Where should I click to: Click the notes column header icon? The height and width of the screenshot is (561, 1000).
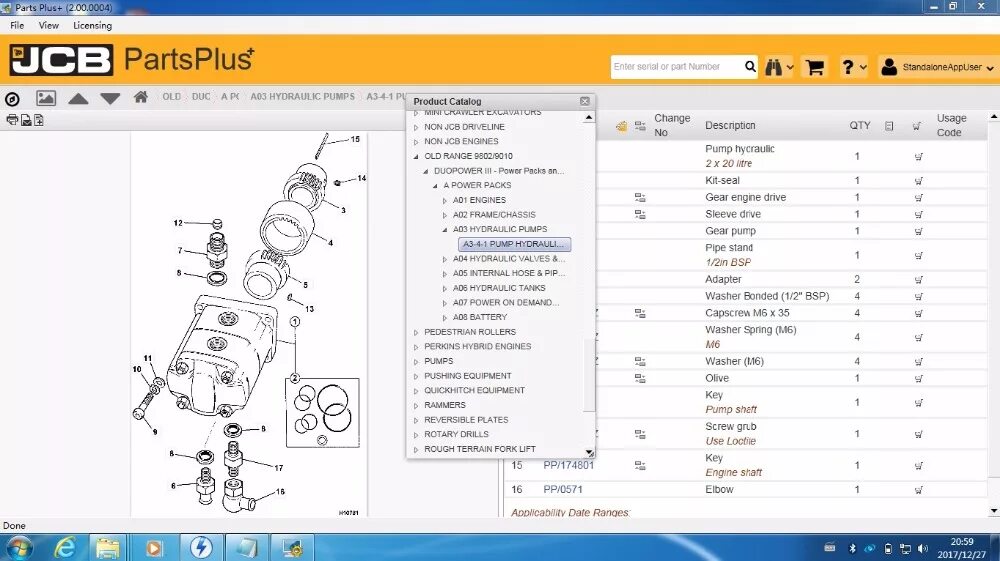(889, 126)
